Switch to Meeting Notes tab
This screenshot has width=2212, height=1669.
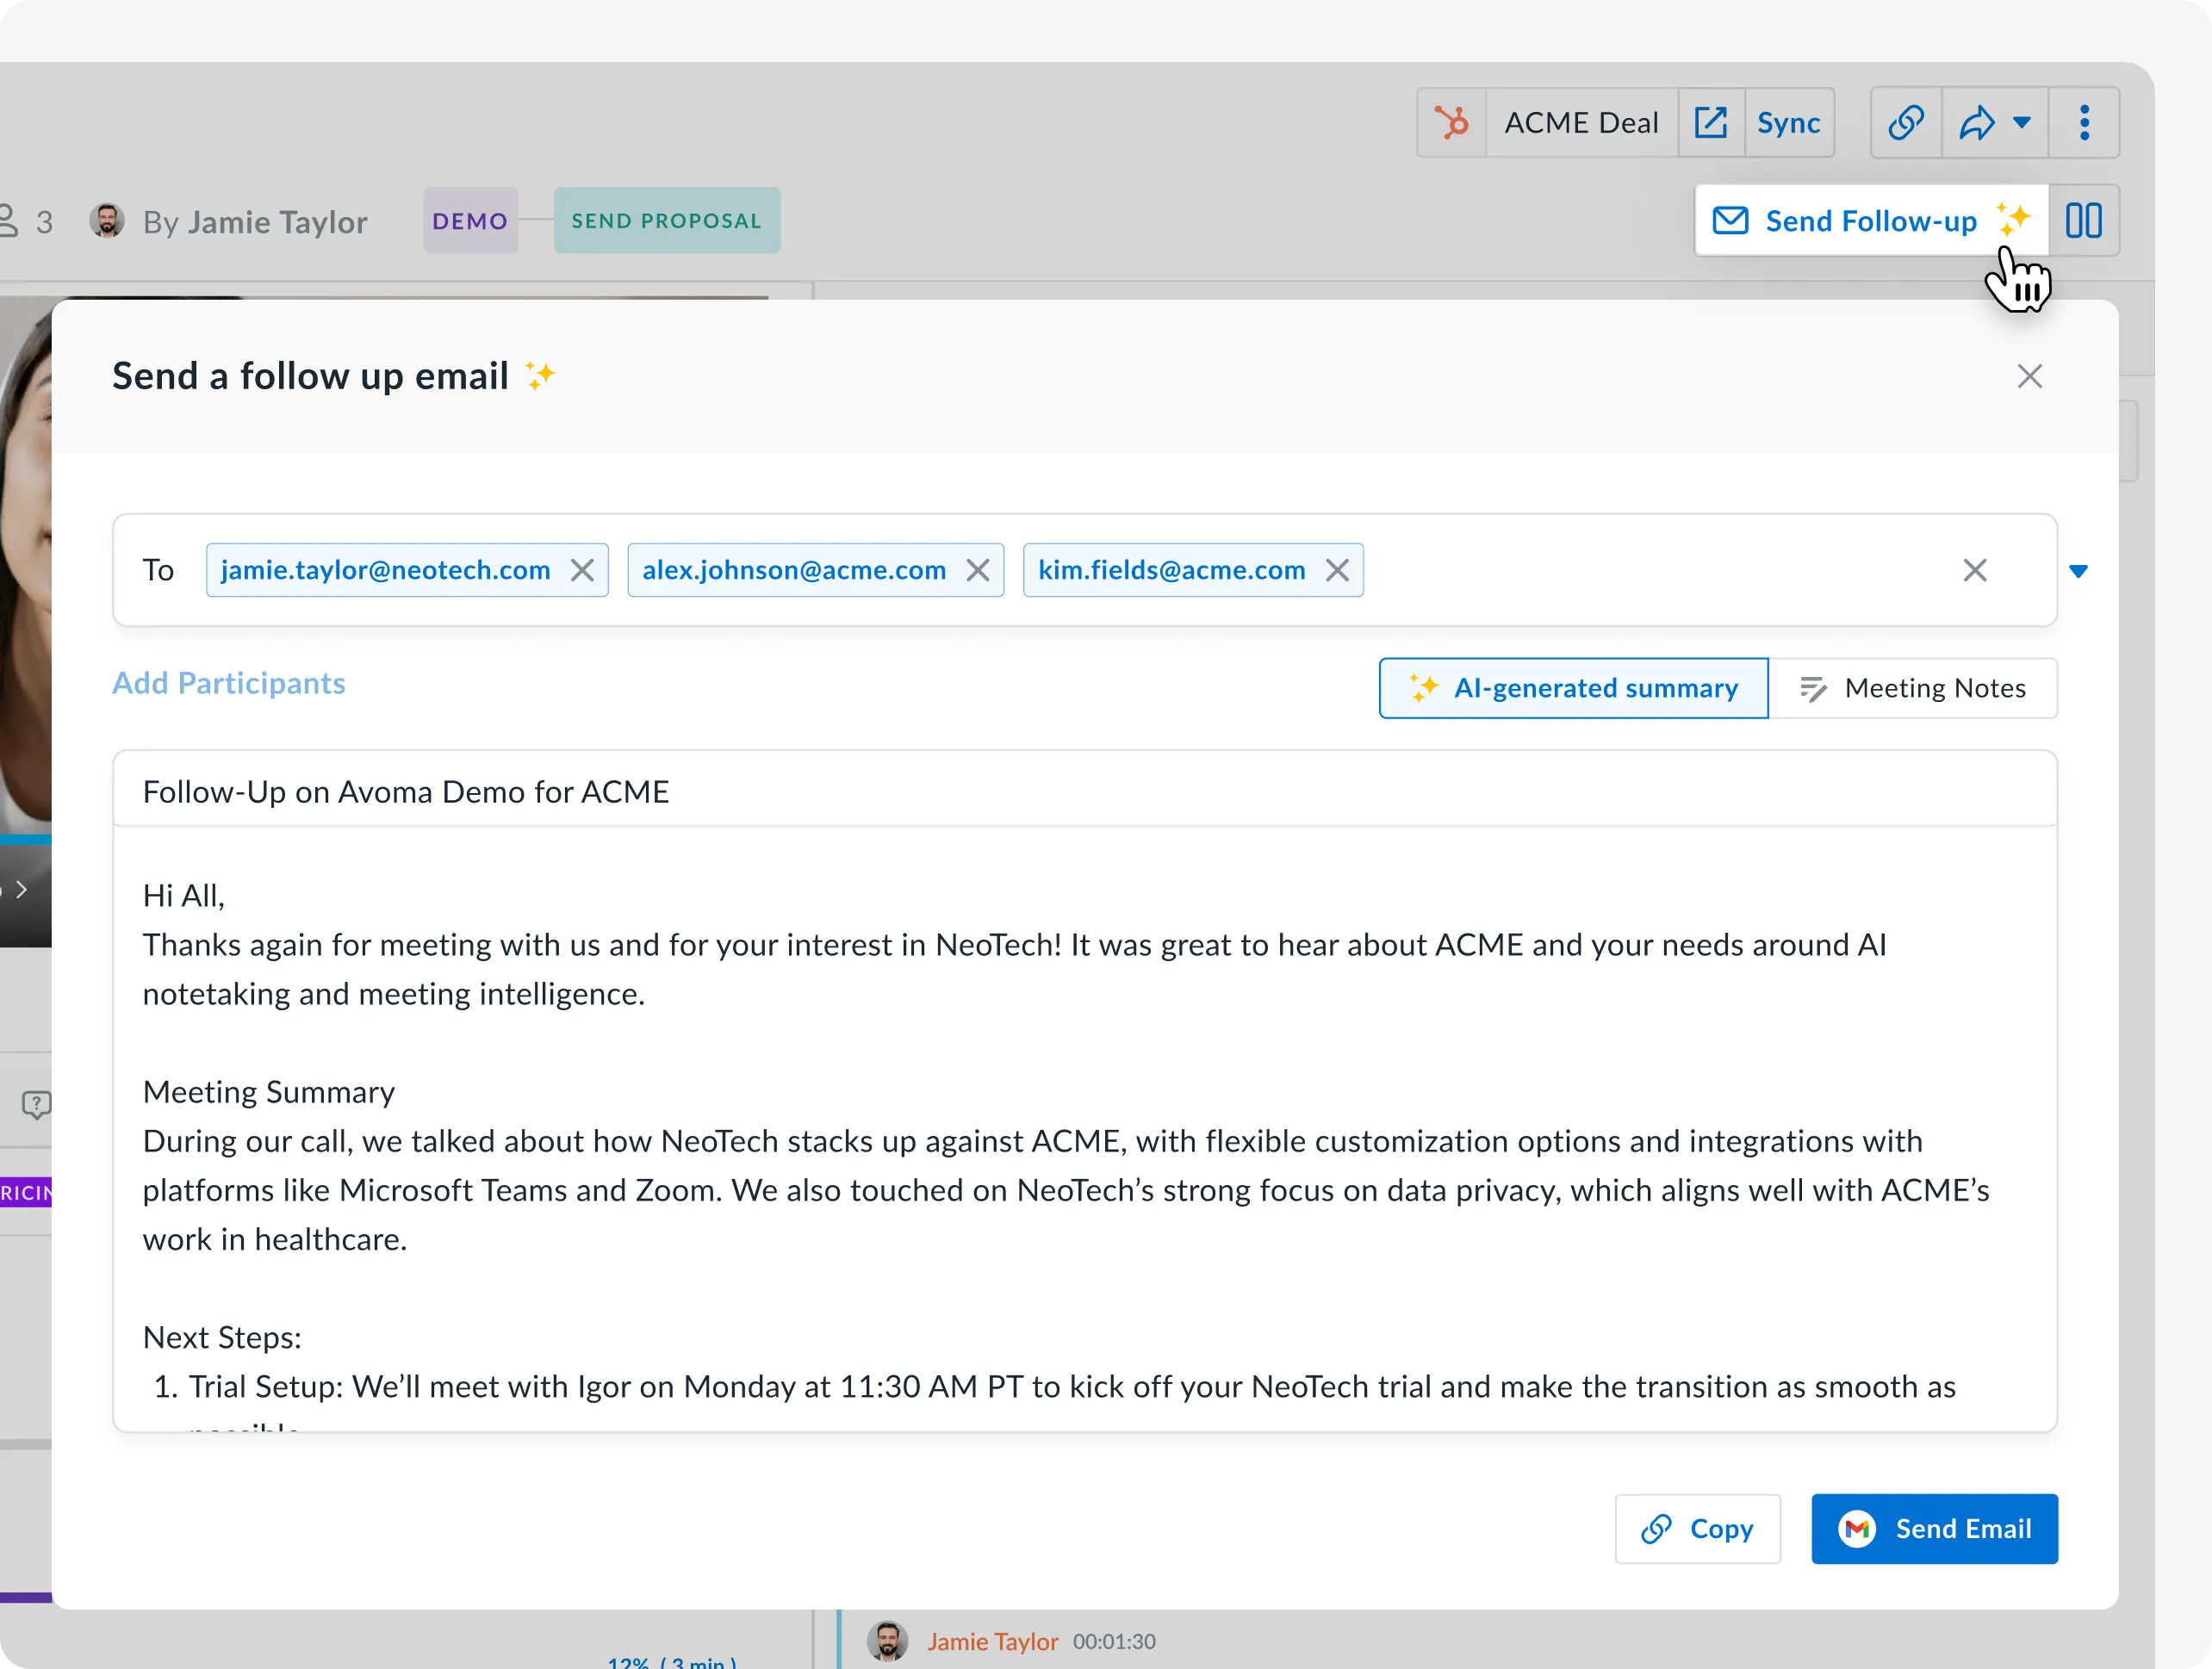pyautogui.click(x=1912, y=688)
